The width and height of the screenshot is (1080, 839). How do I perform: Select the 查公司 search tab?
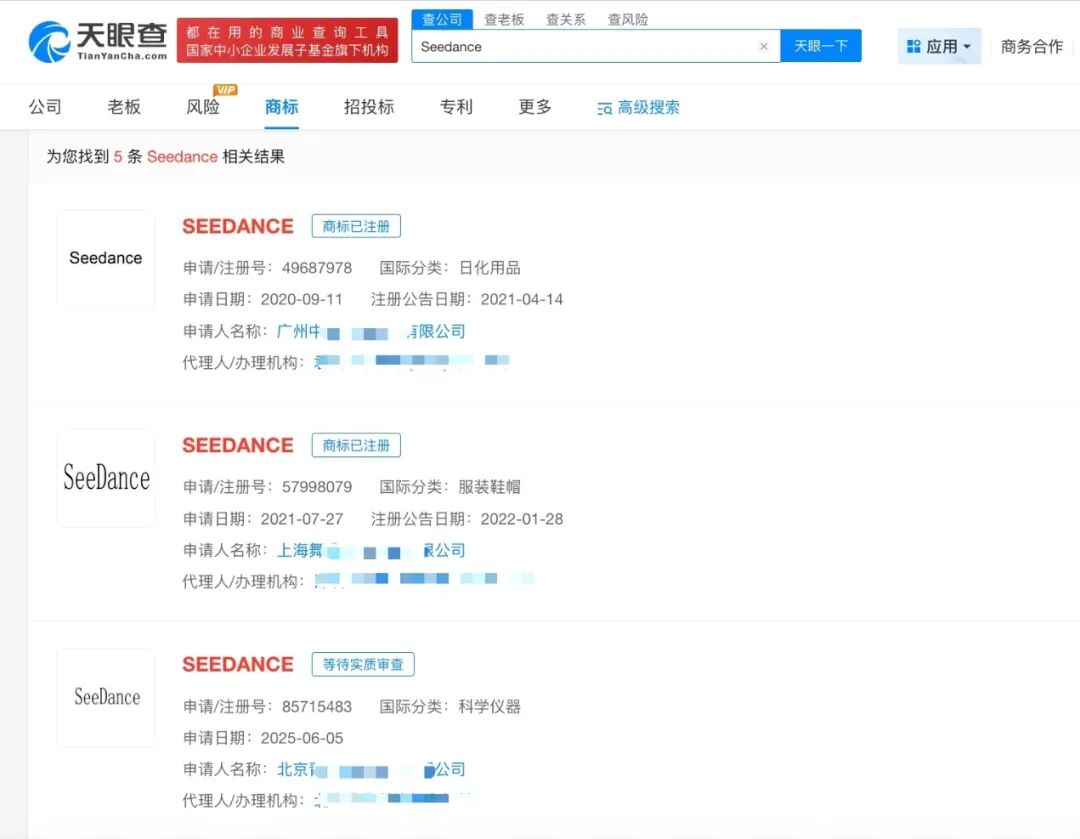442,19
